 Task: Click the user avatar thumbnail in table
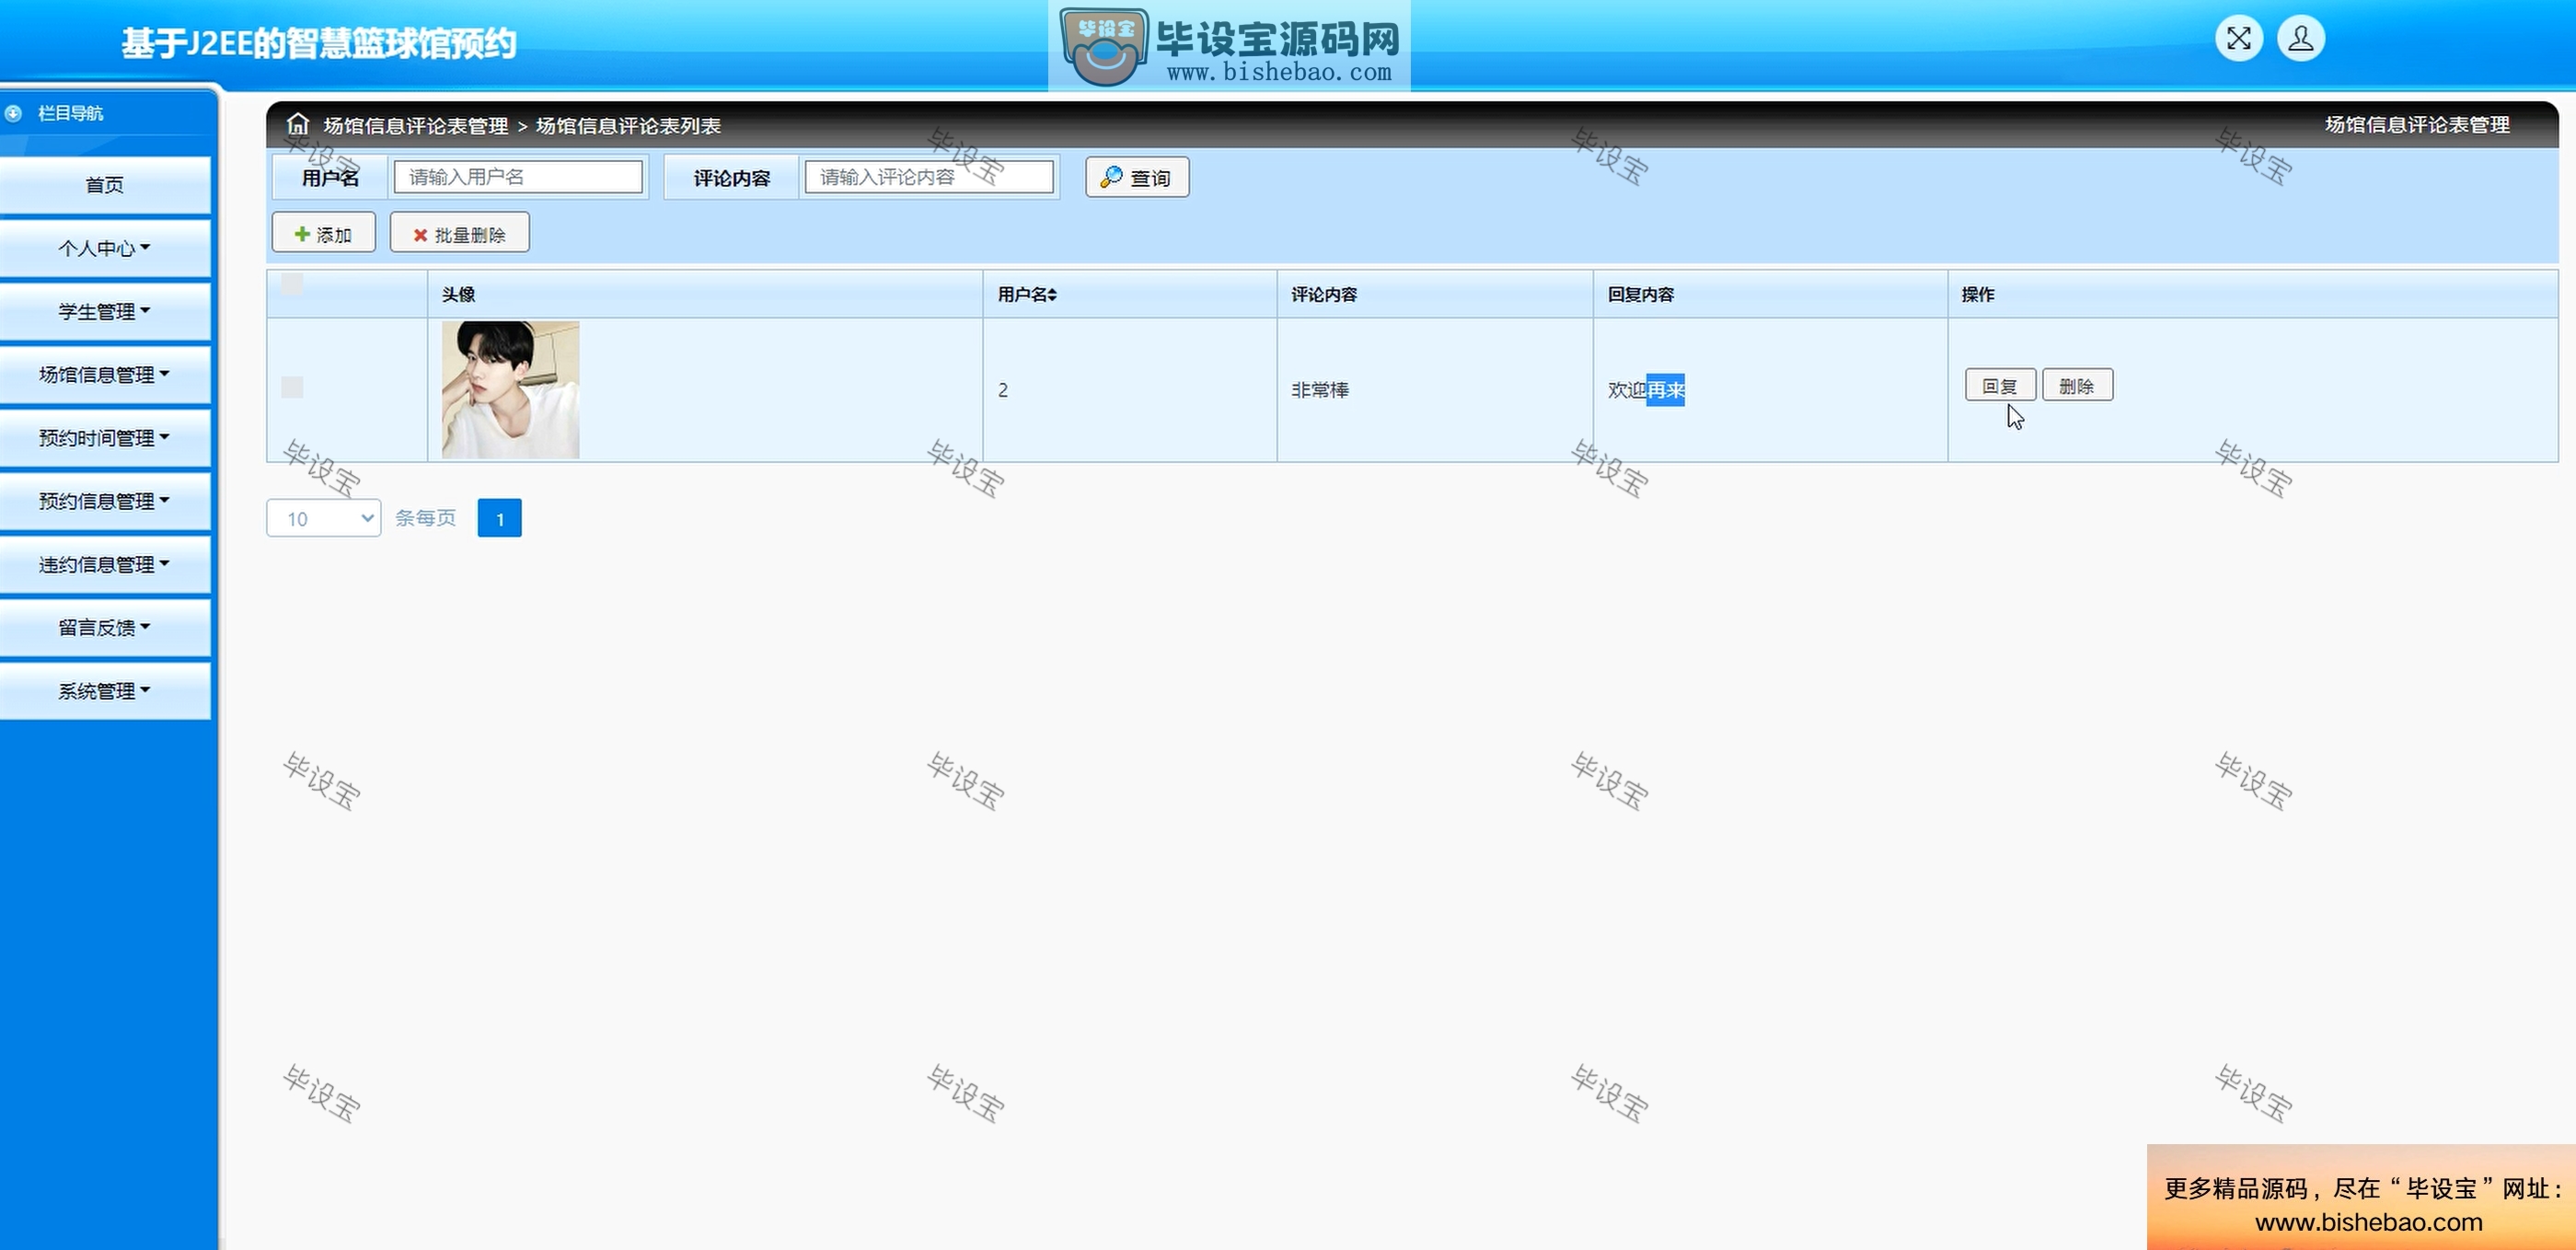coord(510,389)
